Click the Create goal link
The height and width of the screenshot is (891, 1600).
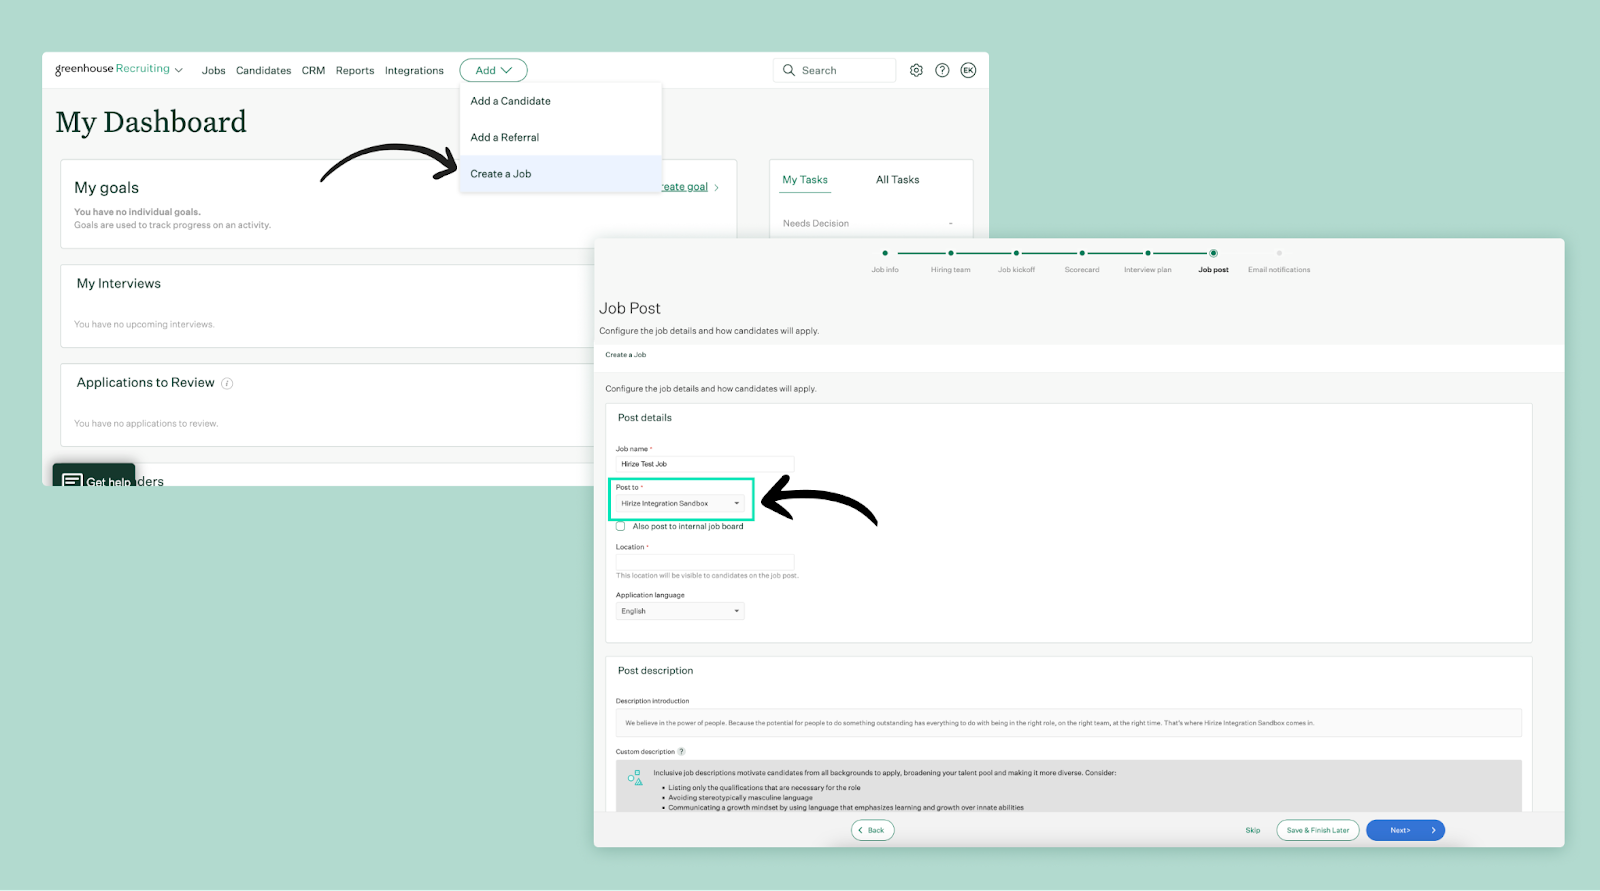pos(686,187)
